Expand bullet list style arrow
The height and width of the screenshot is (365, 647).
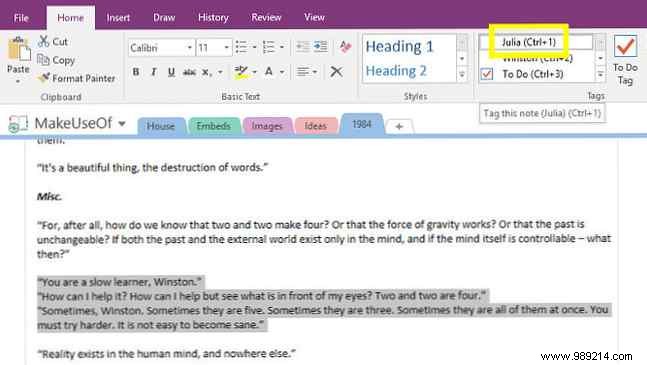click(x=254, y=47)
